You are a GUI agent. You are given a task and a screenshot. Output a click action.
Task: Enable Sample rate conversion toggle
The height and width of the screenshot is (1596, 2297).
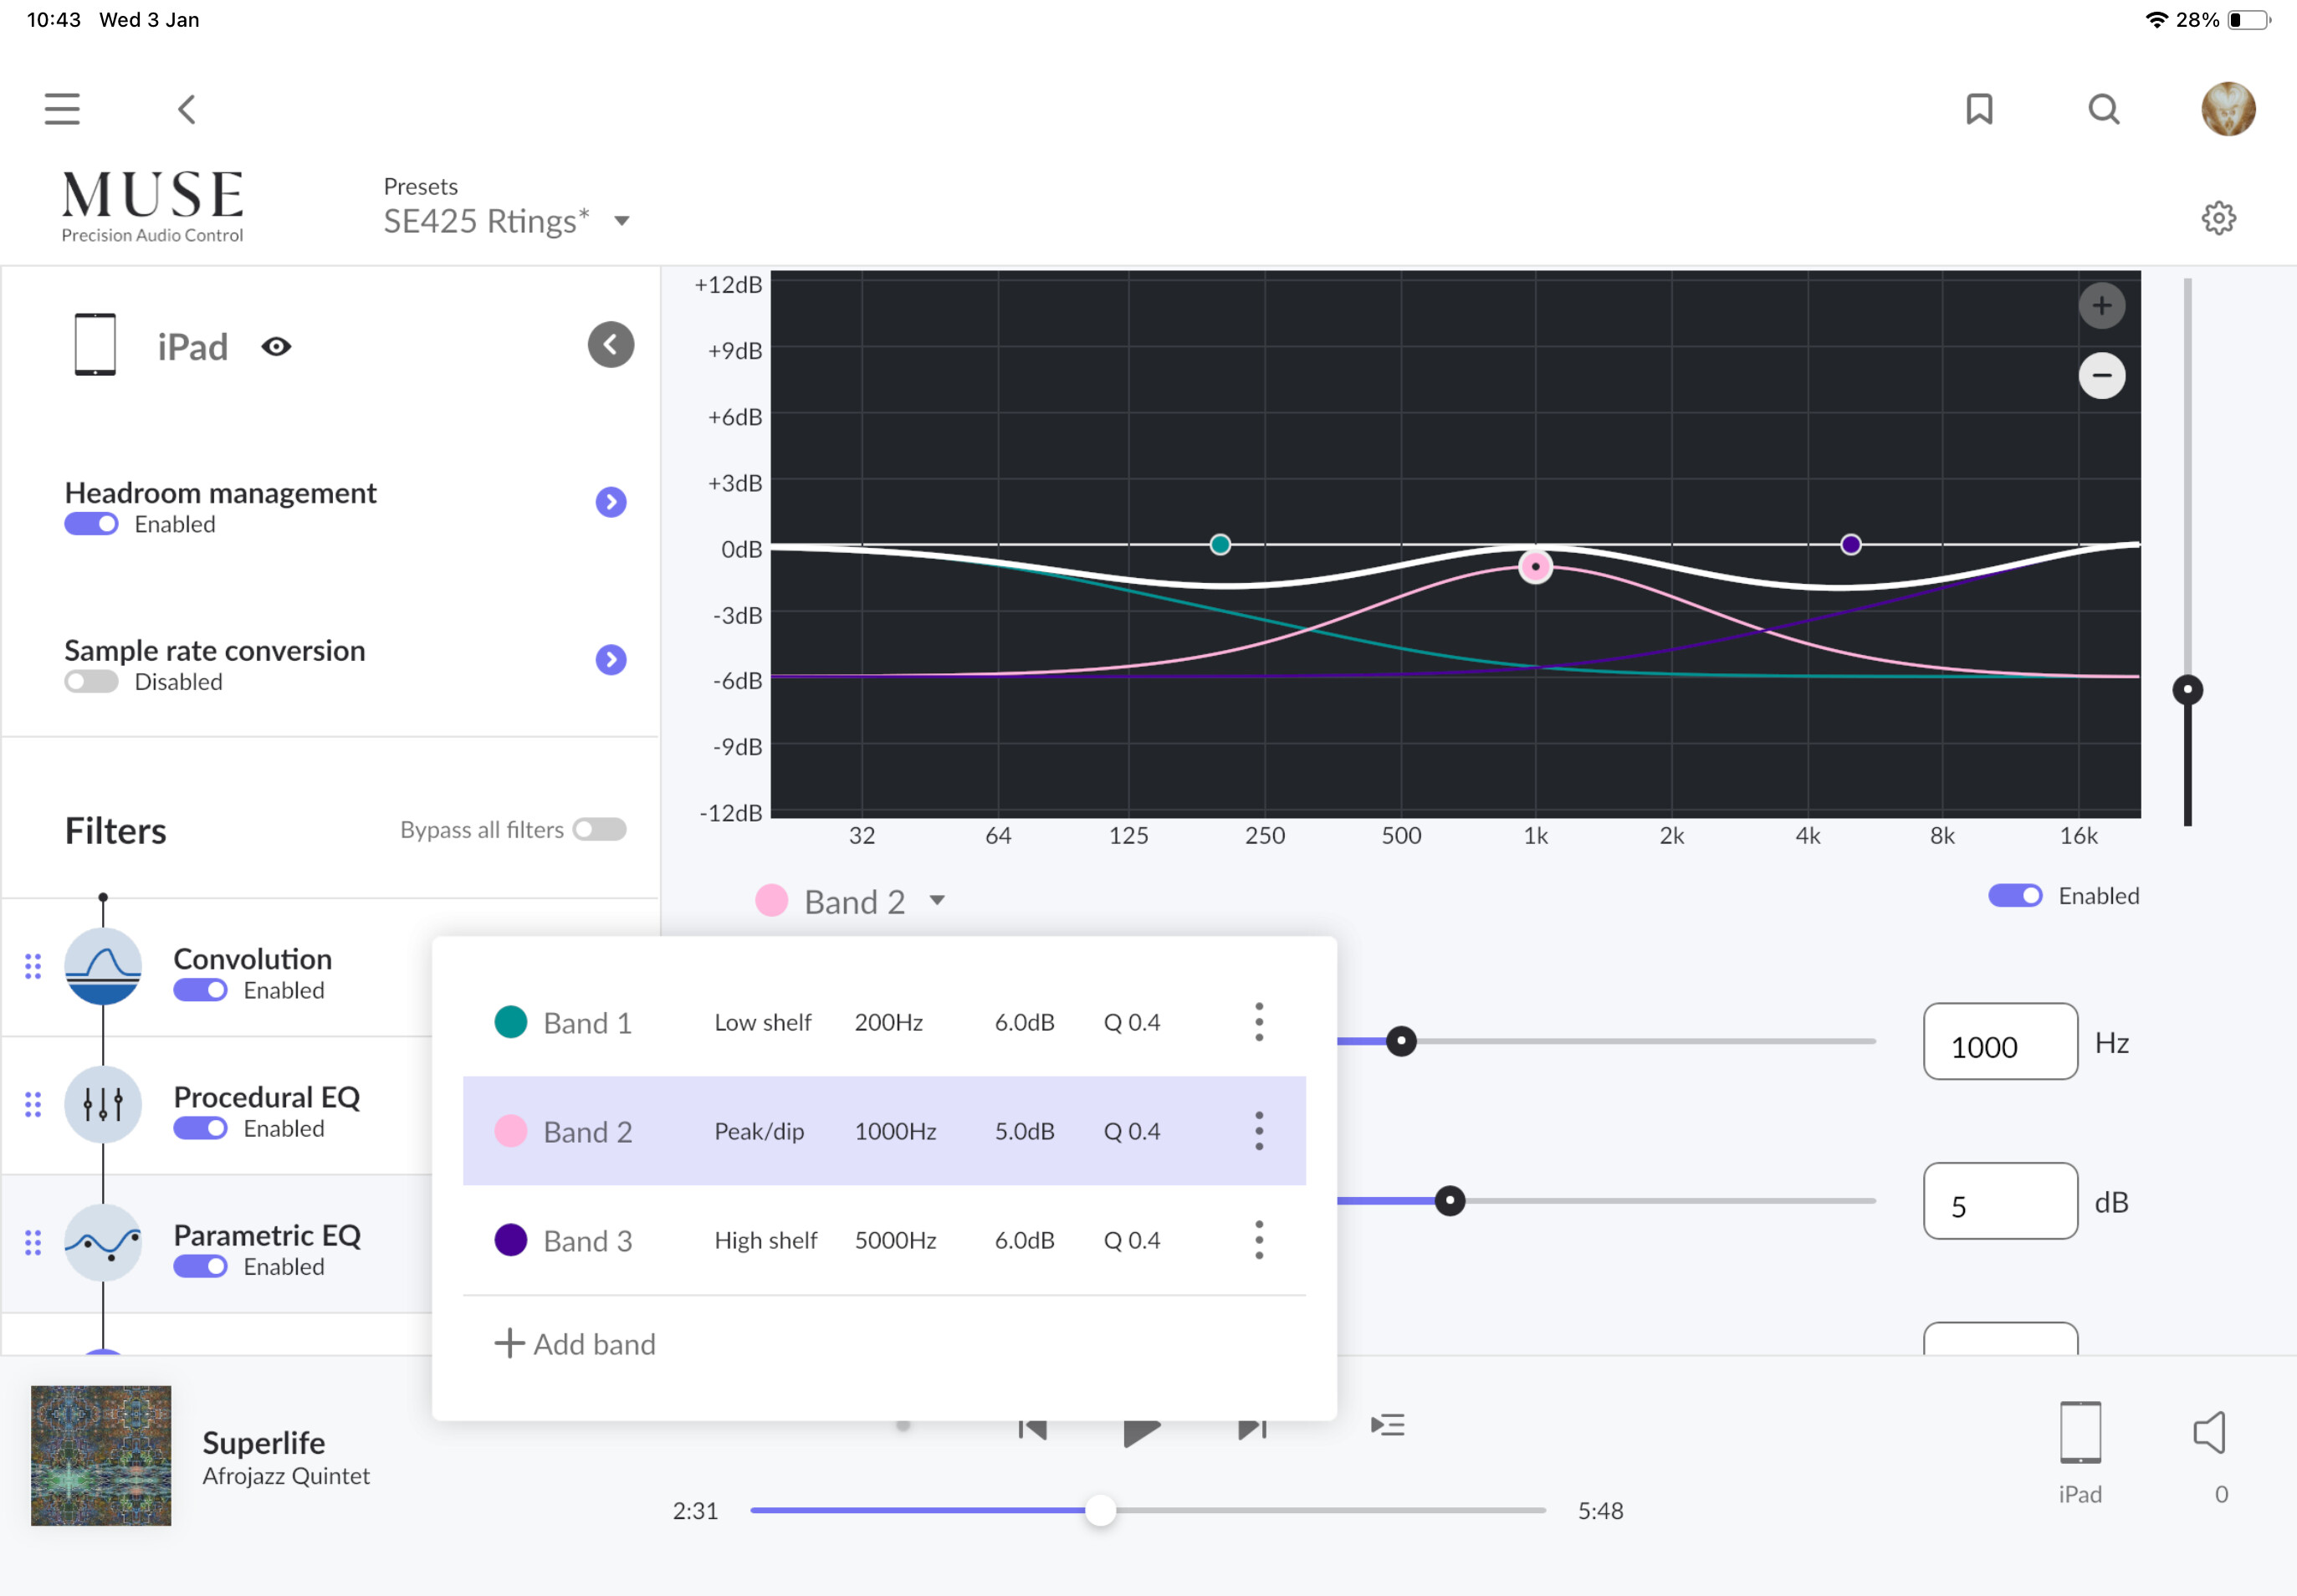(91, 682)
